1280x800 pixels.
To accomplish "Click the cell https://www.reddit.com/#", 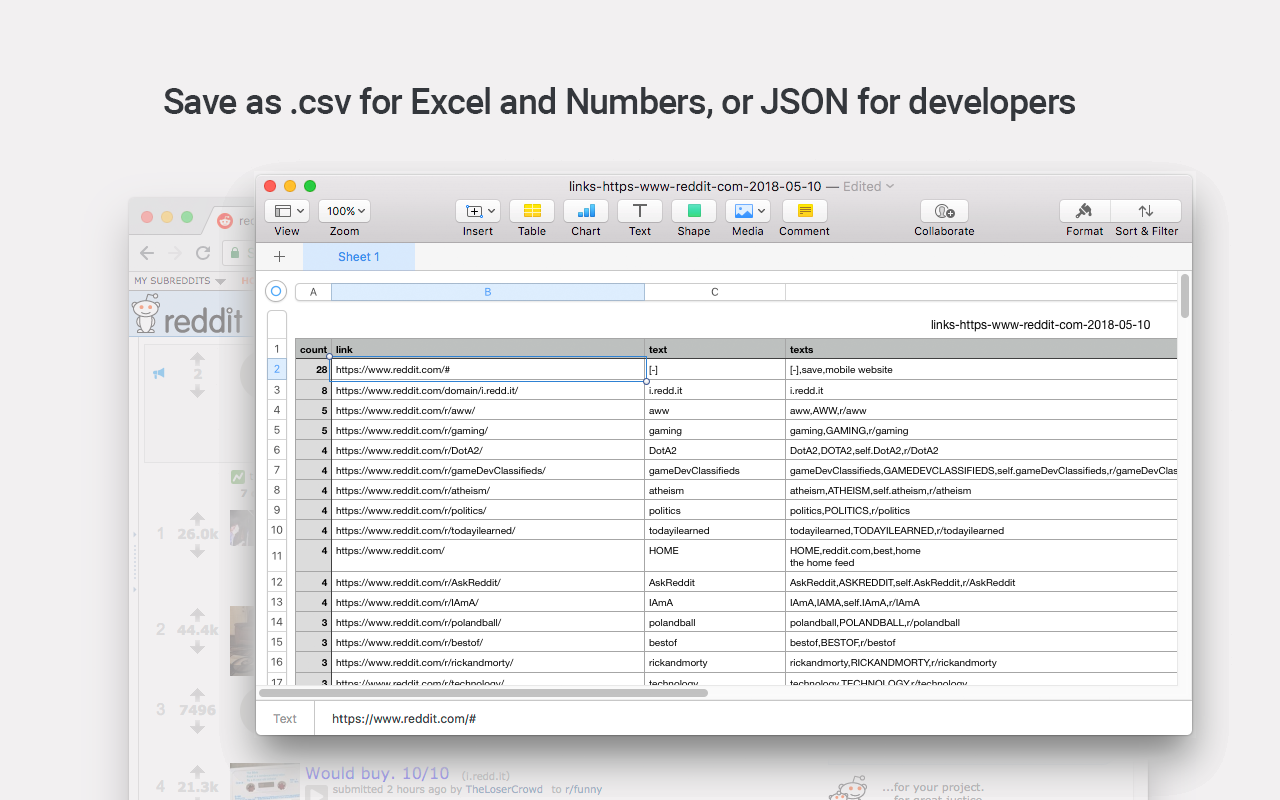I will 488,369.
